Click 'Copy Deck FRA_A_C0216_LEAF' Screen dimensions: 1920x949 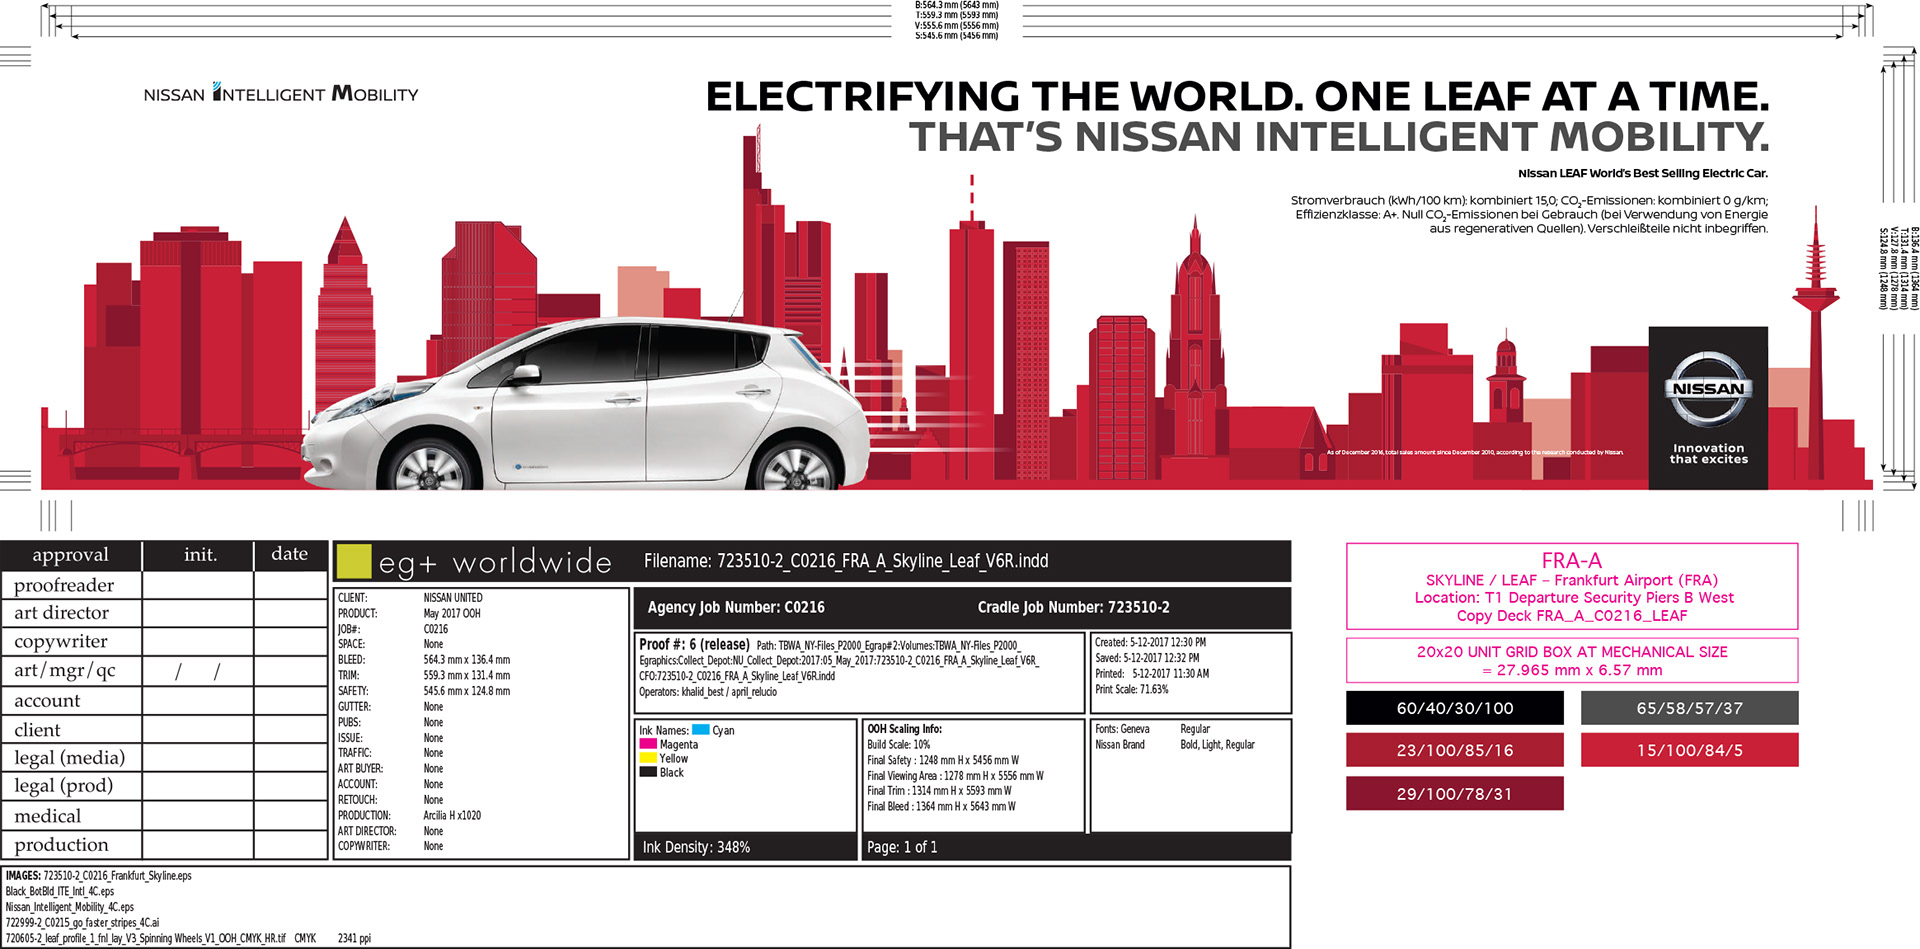pyautogui.click(x=1572, y=616)
